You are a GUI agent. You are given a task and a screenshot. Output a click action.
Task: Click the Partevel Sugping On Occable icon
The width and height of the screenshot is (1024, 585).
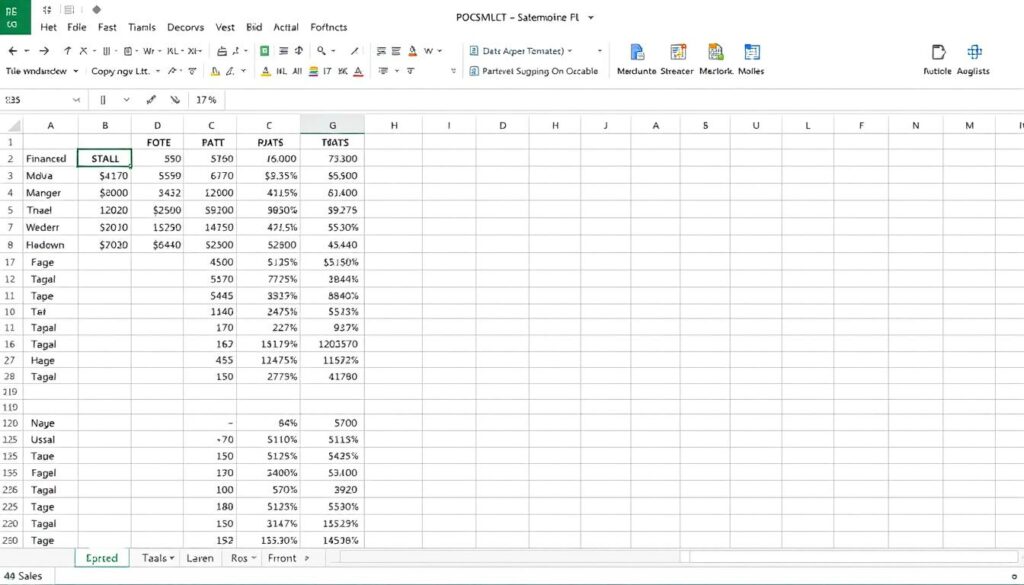coord(474,71)
